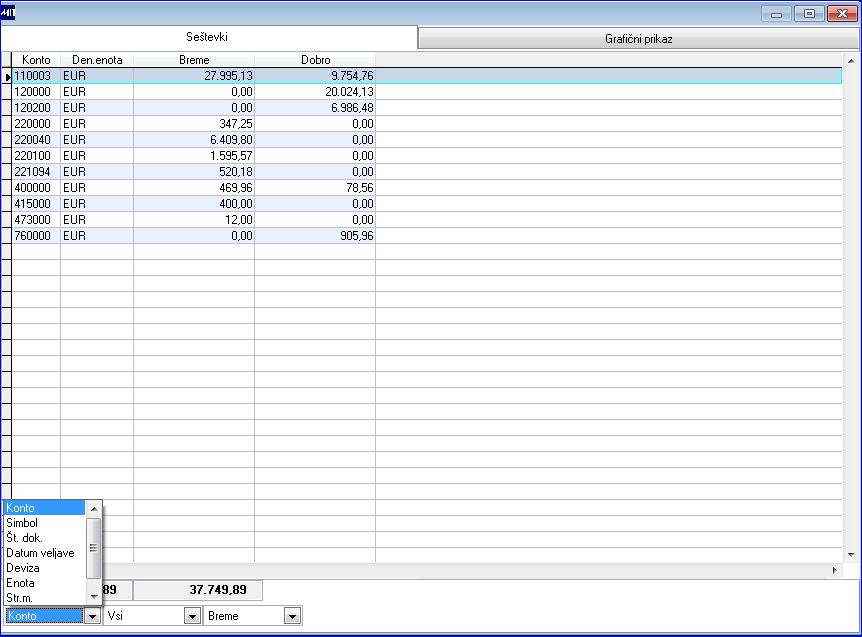Click the app icon in the title bar
The image size is (862, 637).
coord(8,12)
